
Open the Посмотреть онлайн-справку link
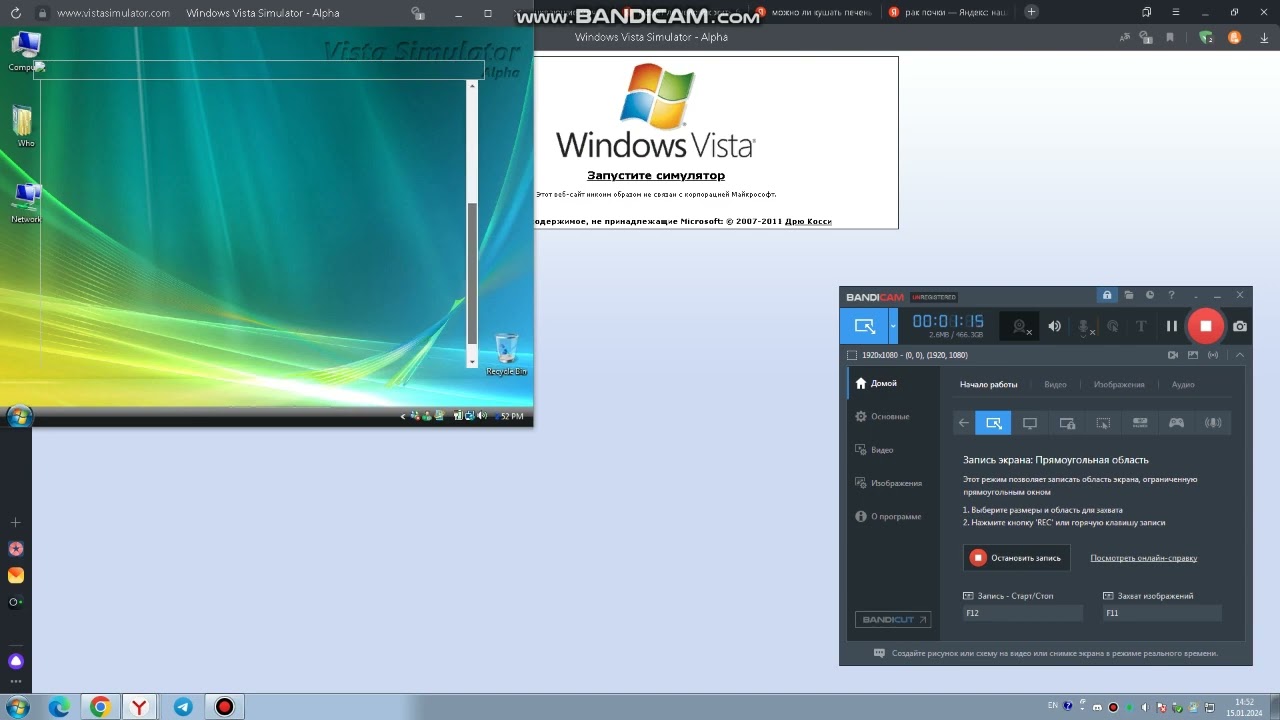click(1143, 558)
